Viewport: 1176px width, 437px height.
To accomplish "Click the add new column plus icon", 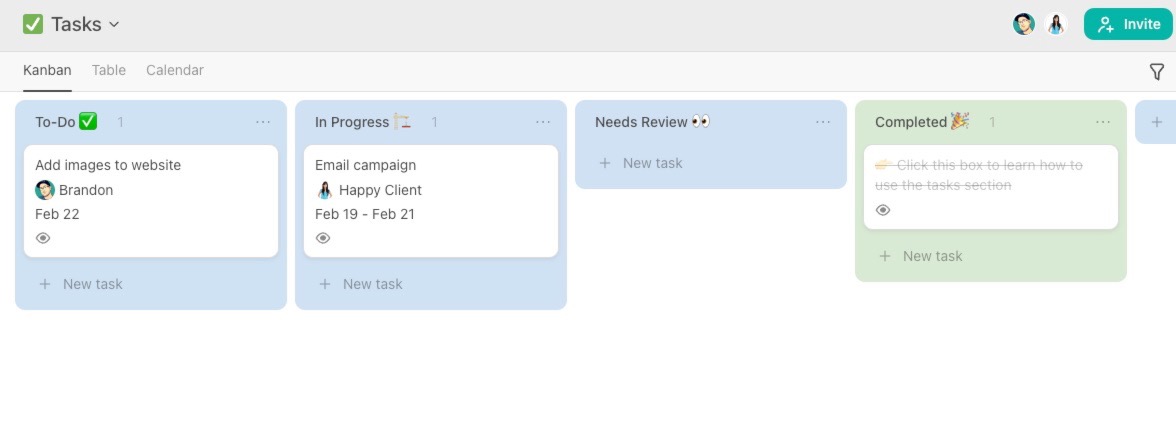I will [1156, 122].
